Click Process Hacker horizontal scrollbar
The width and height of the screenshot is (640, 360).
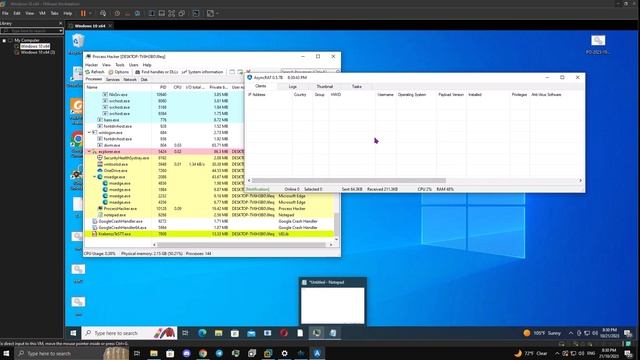pos(242,245)
